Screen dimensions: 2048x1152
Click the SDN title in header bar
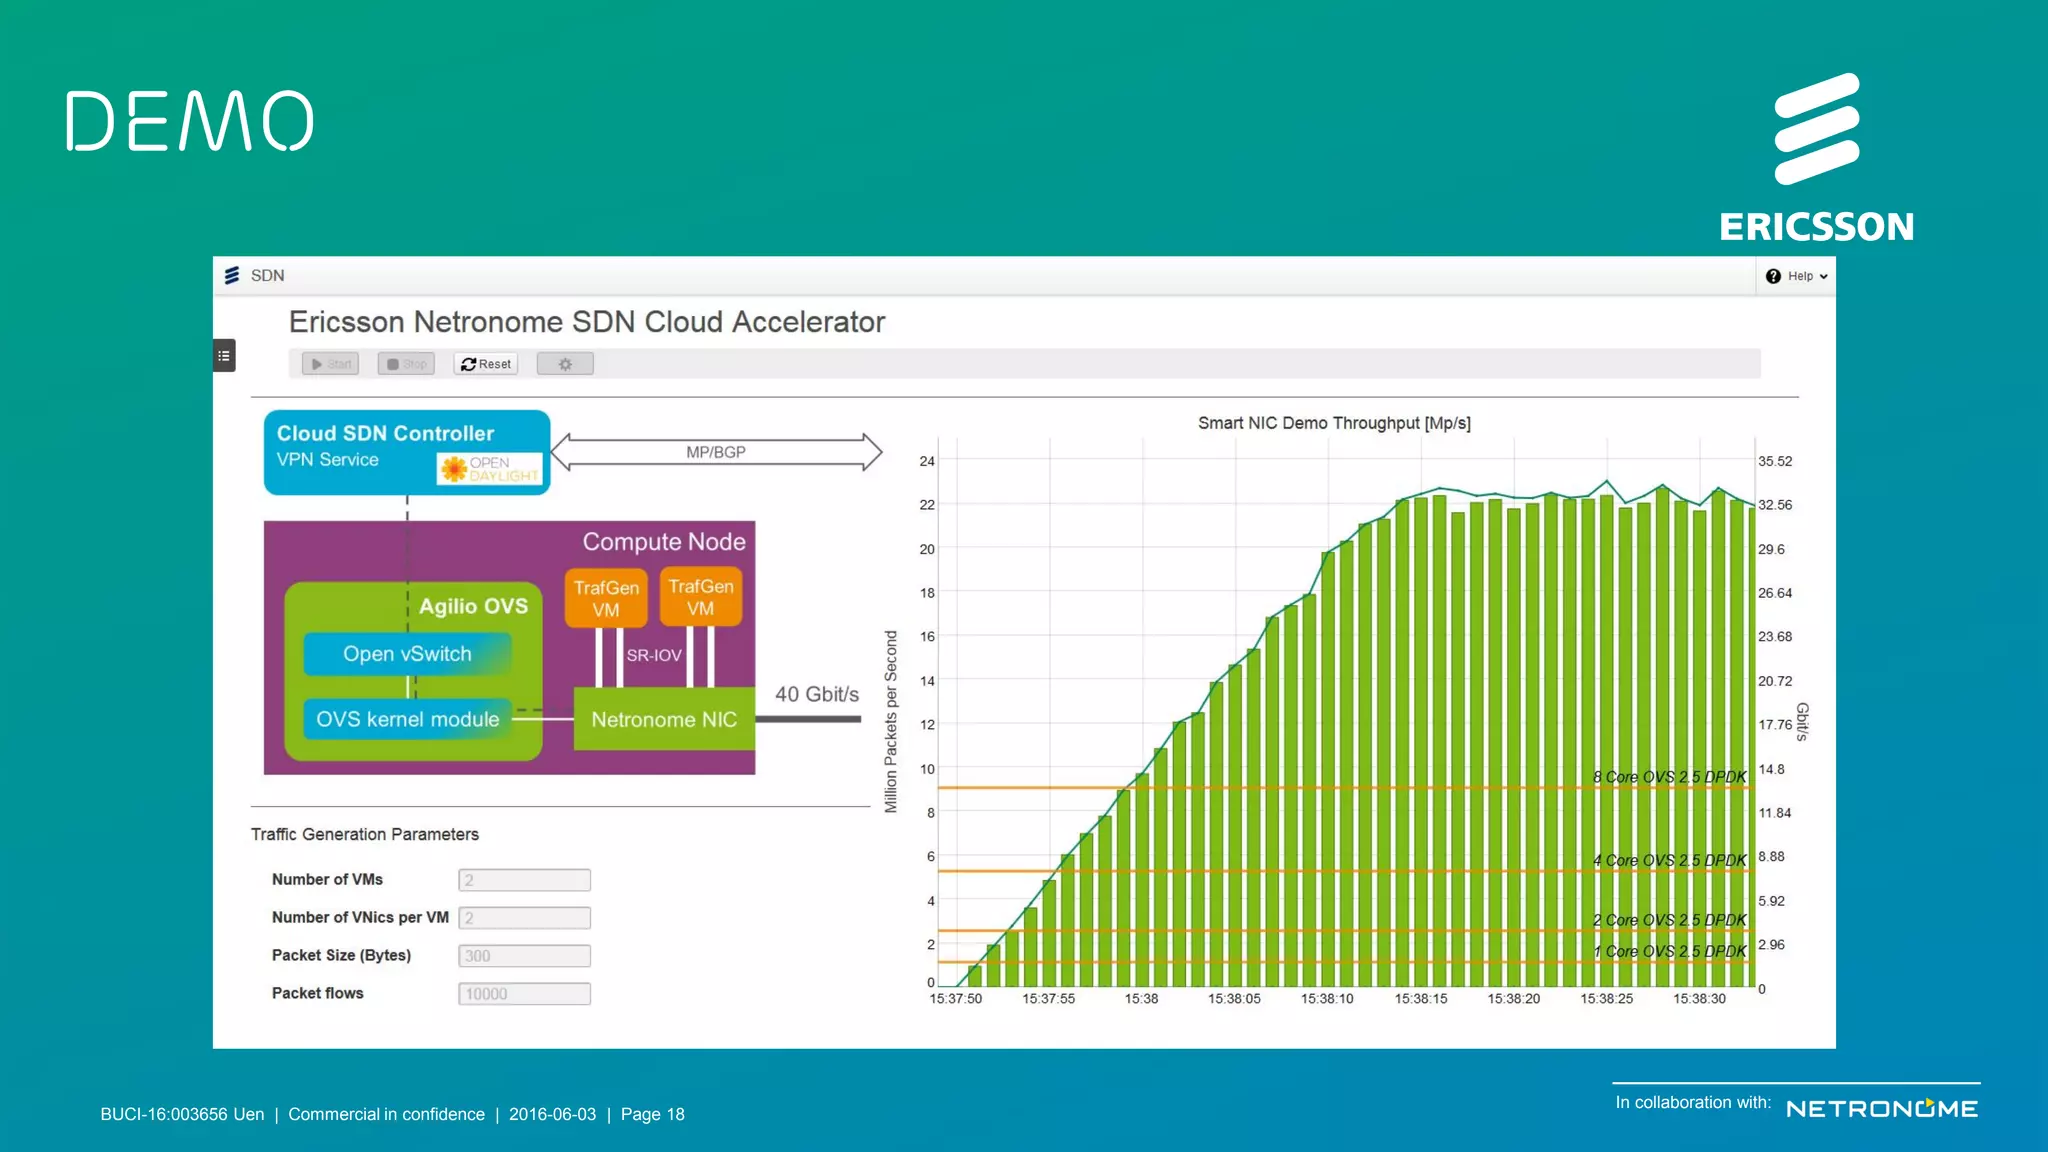coord(267,275)
